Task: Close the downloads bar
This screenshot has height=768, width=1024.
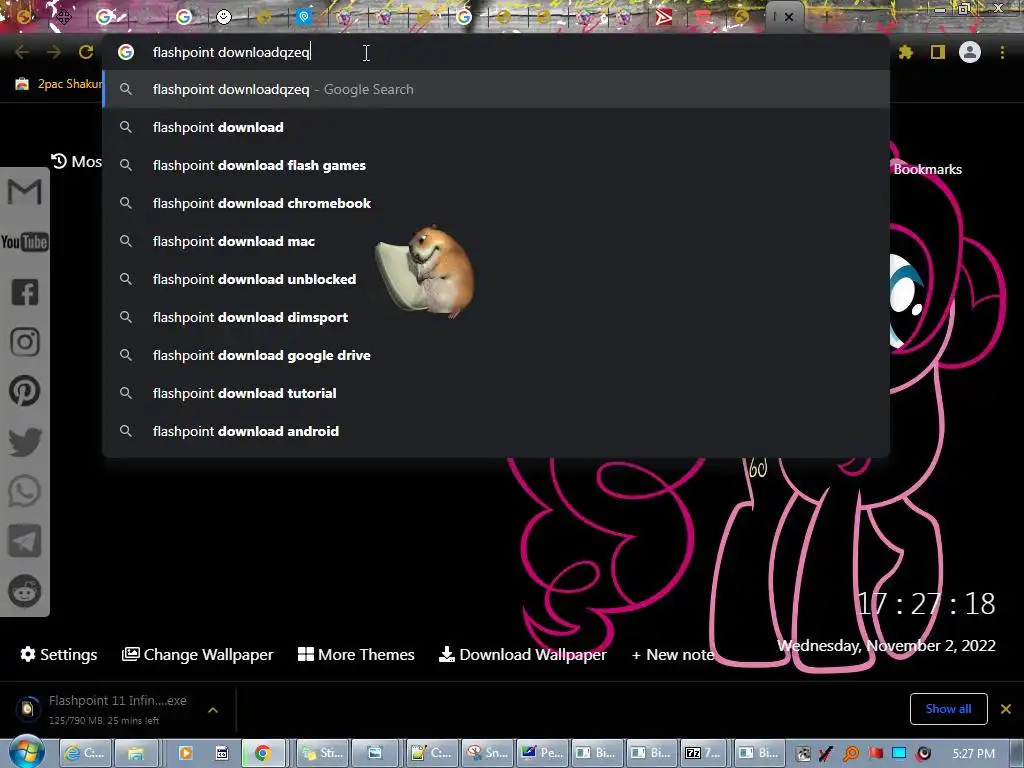Action: tap(1006, 709)
